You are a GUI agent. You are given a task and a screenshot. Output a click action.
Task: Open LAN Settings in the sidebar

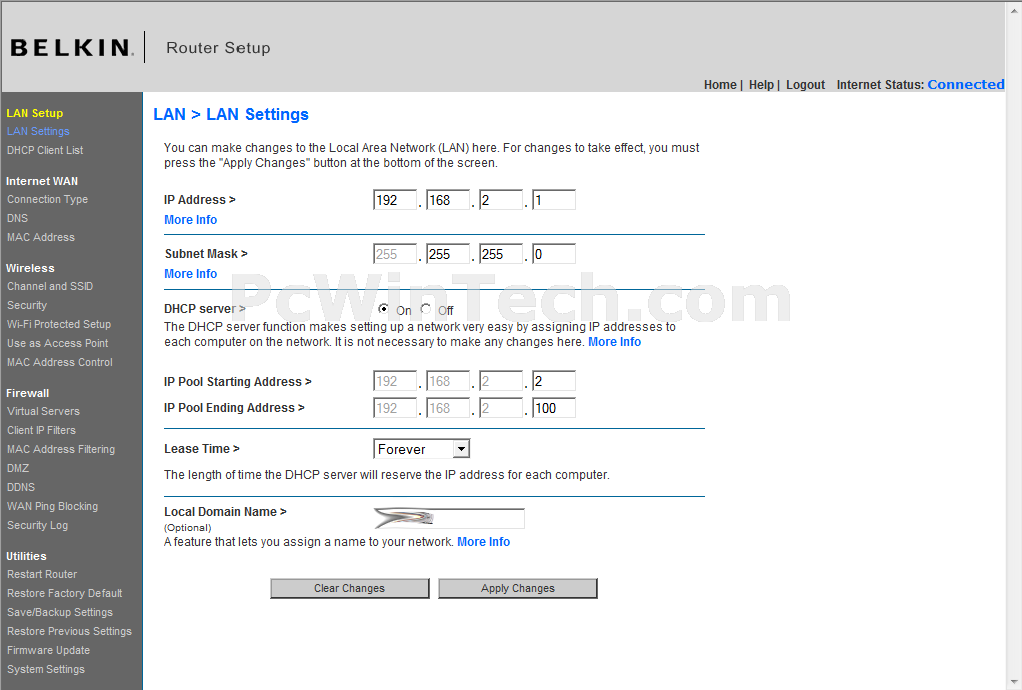(38, 131)
